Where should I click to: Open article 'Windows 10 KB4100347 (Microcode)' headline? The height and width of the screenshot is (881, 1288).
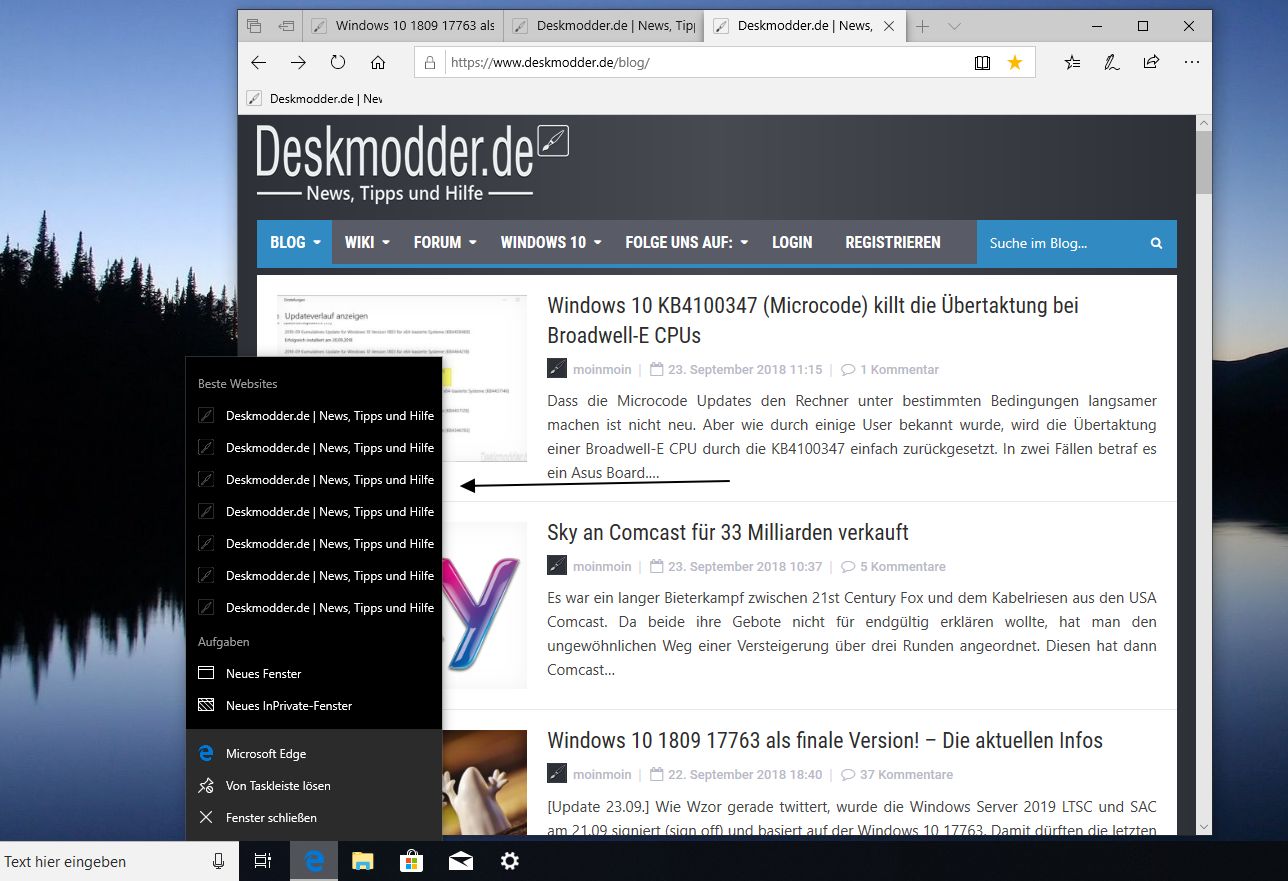coord(812,320)
